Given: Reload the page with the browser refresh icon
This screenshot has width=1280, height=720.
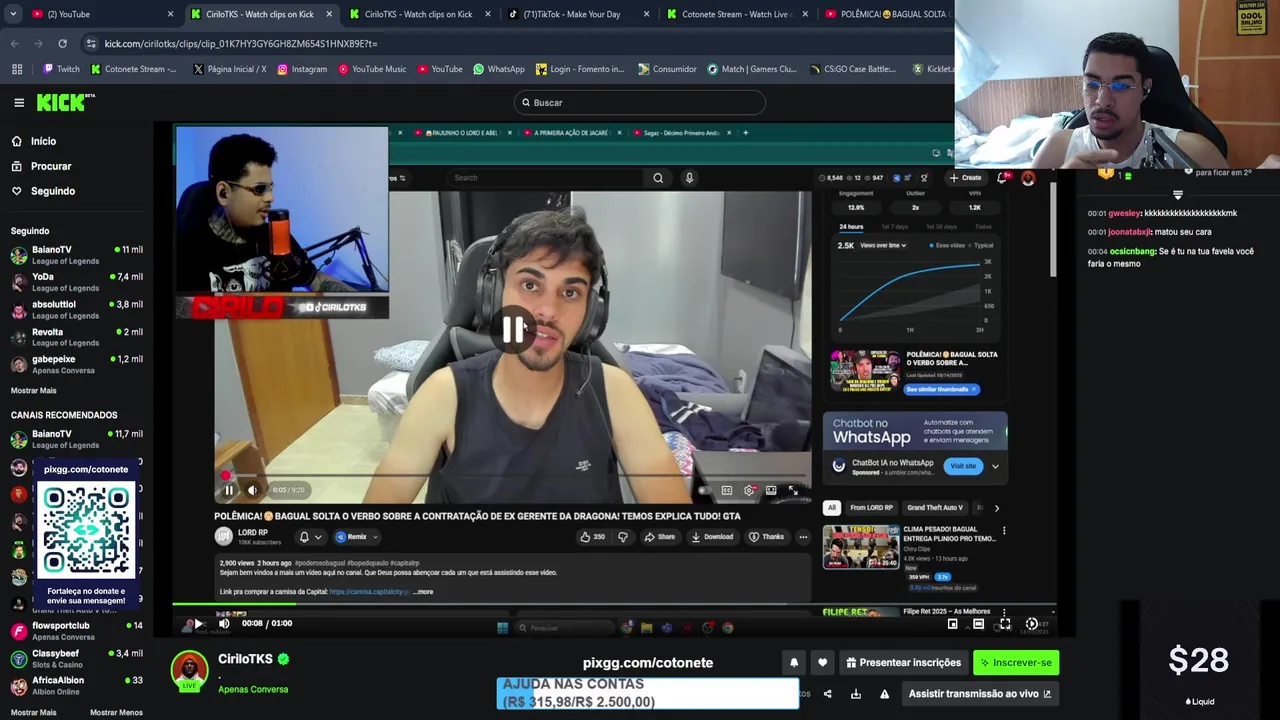Looking at the screenshot, I should (x=62, y=44).
